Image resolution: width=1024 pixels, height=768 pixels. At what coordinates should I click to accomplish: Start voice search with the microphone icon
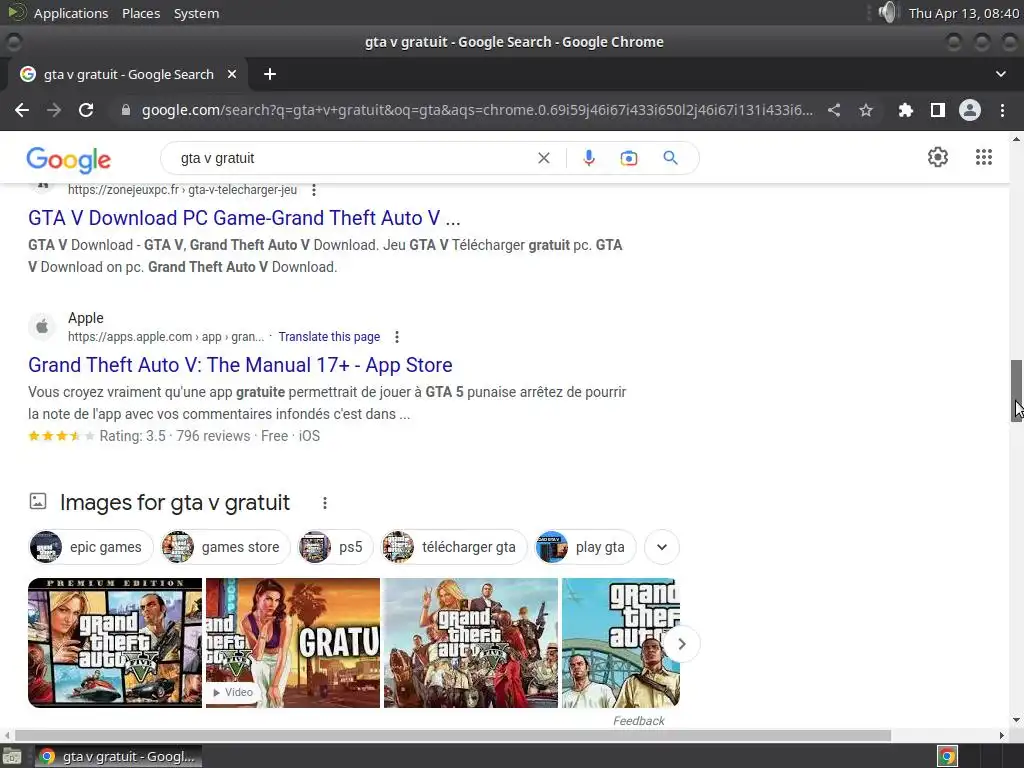(588, 158)
